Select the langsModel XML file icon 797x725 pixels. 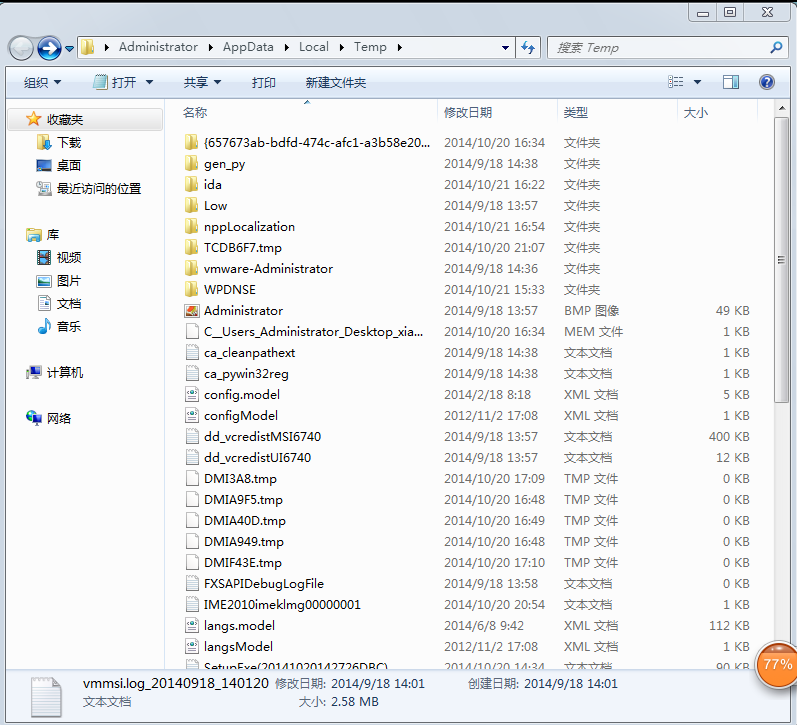pos(192,646)
